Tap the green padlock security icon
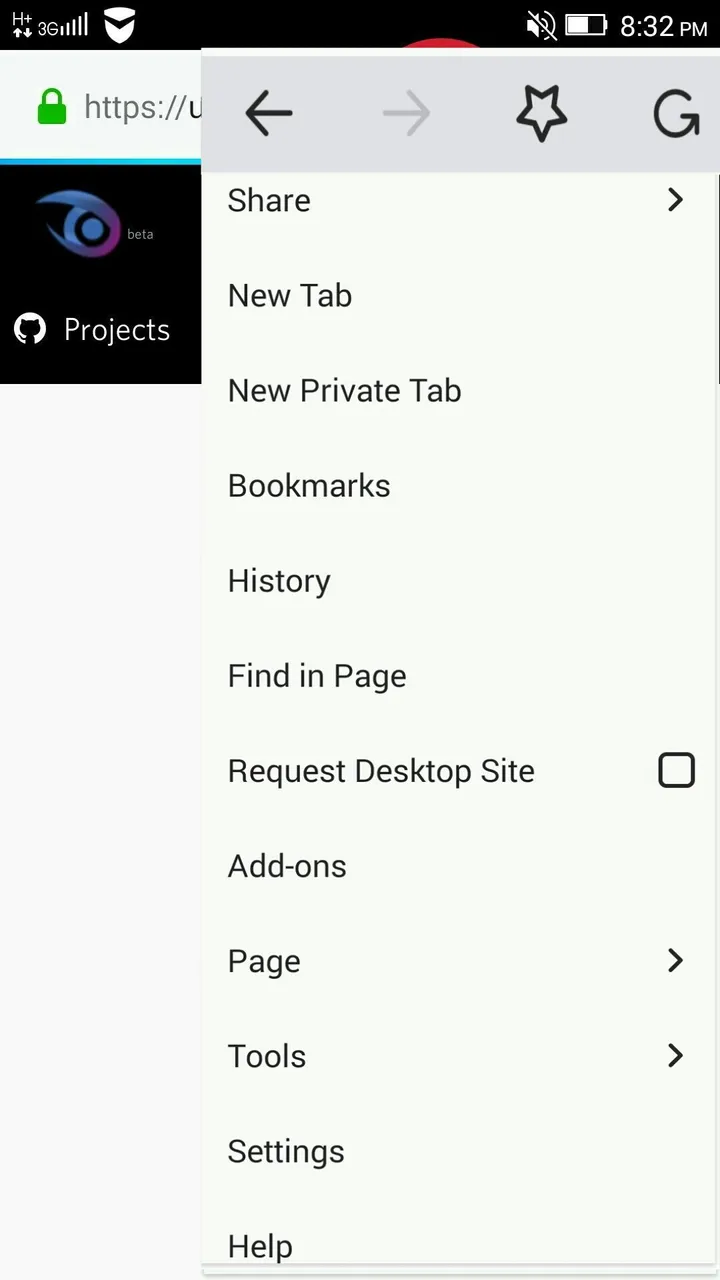Viewport: 720px width, 1280px height. (52, 107)
